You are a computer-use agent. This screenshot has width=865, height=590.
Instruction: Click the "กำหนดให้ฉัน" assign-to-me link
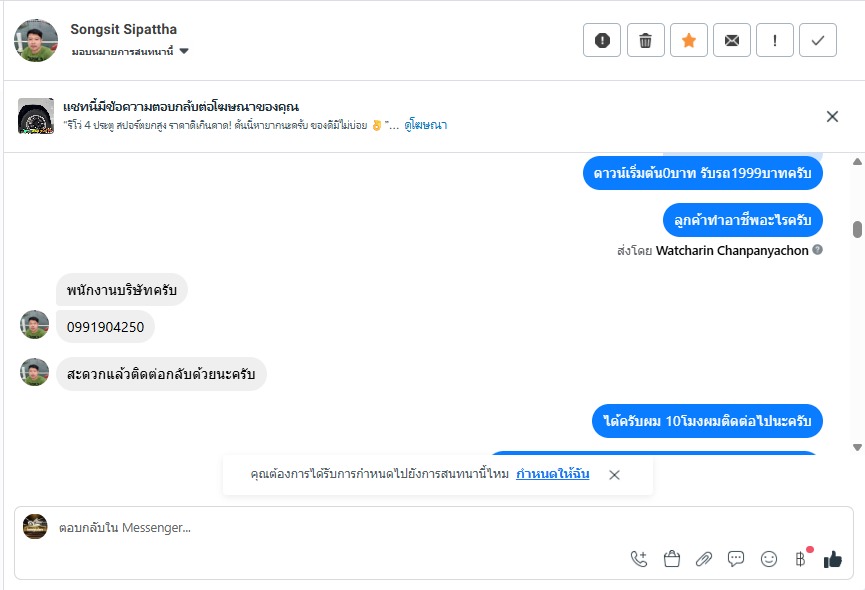[x=552, y=474]
